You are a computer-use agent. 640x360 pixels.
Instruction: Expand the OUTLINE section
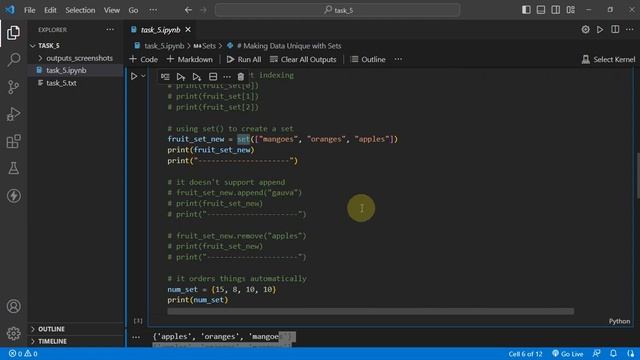click(51, 329)
